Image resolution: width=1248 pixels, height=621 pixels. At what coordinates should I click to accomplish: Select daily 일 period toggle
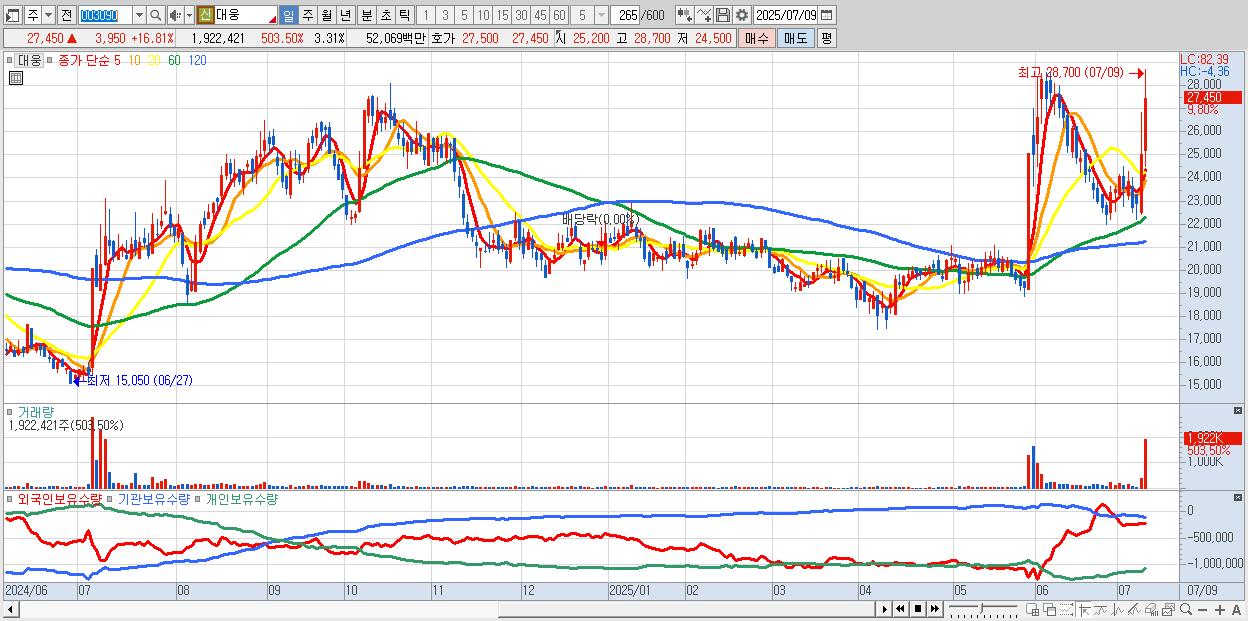(288, 15)
